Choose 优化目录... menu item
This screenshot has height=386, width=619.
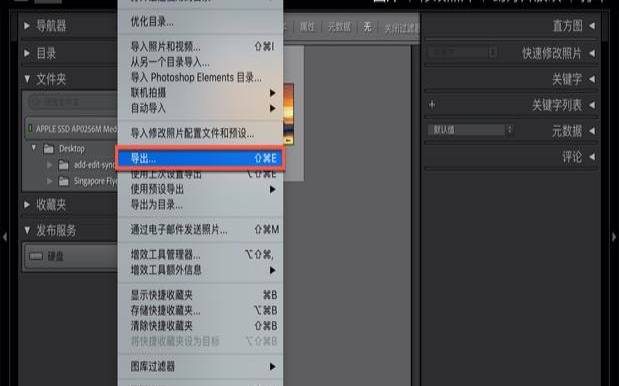tap(200, 22)
